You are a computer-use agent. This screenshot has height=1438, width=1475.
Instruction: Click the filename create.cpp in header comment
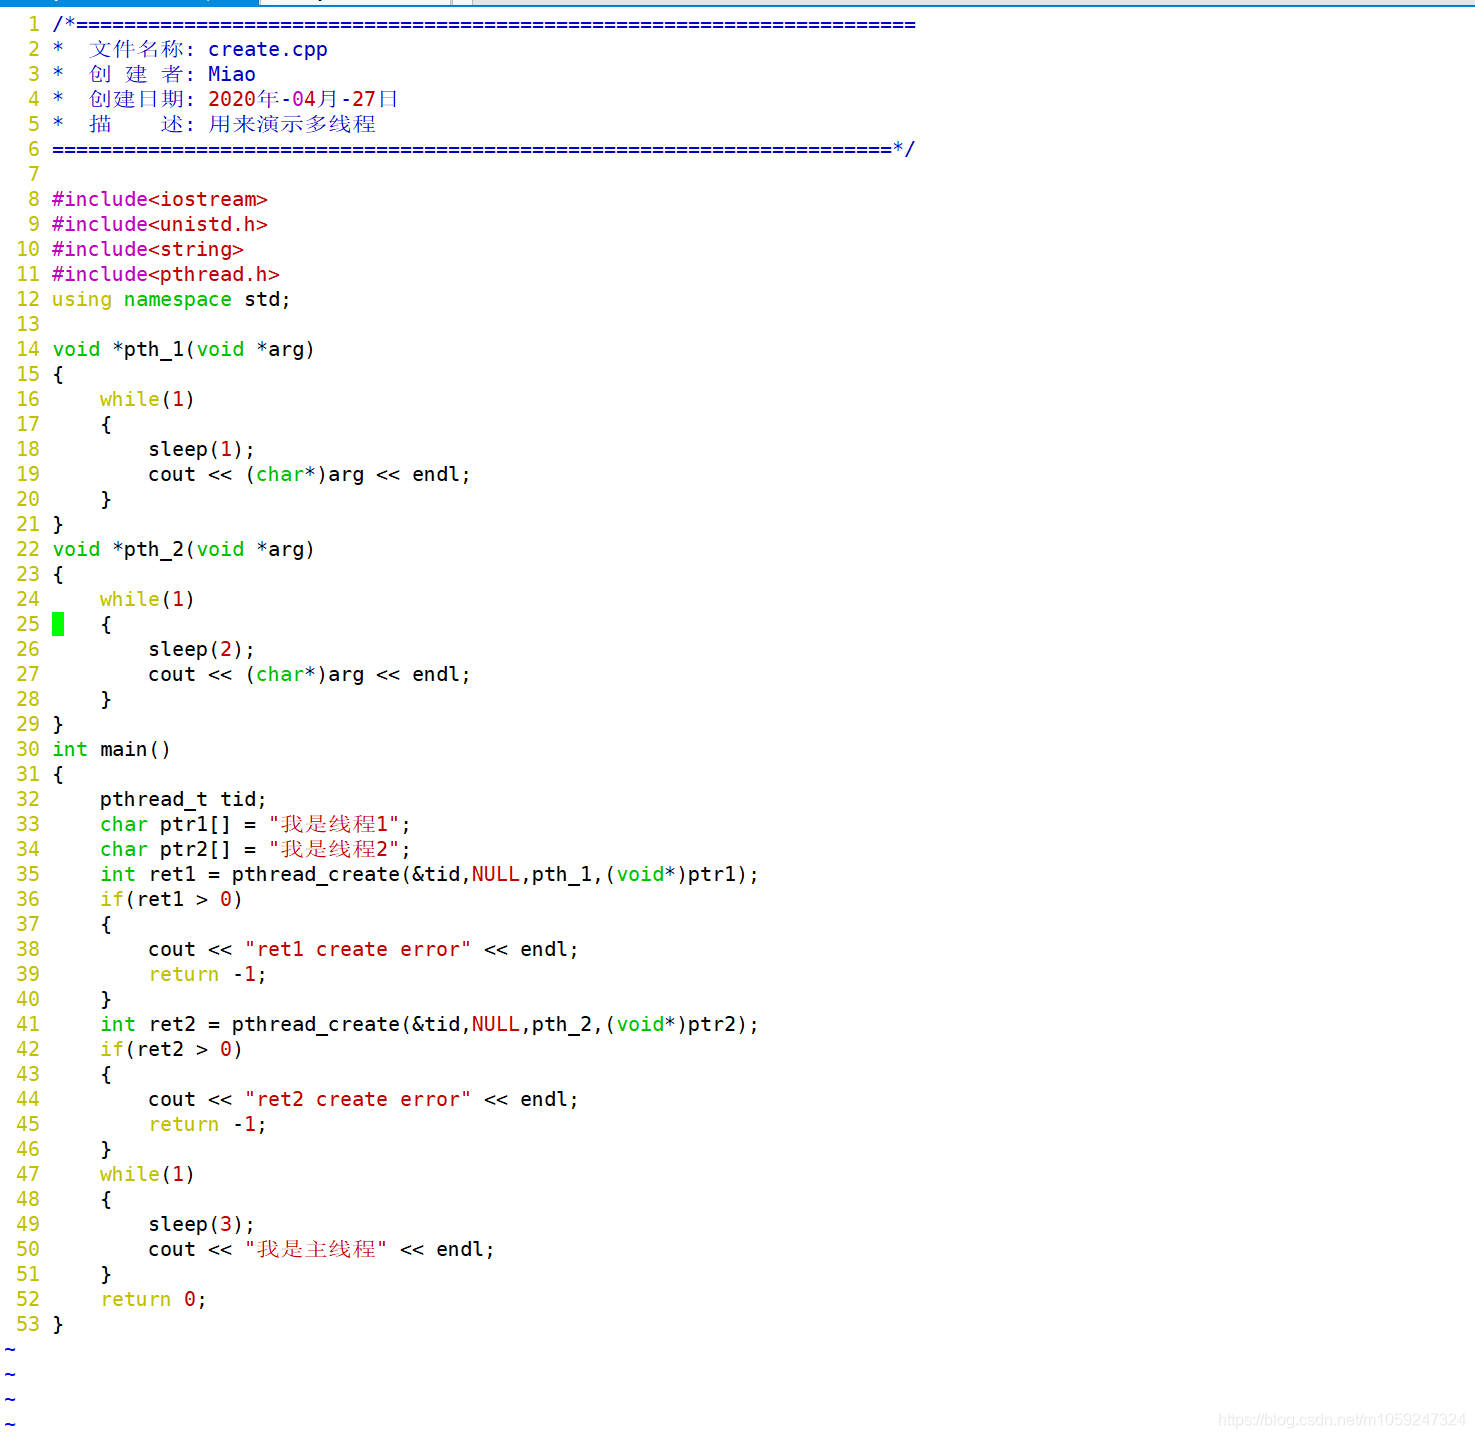[x=268, y=49]
